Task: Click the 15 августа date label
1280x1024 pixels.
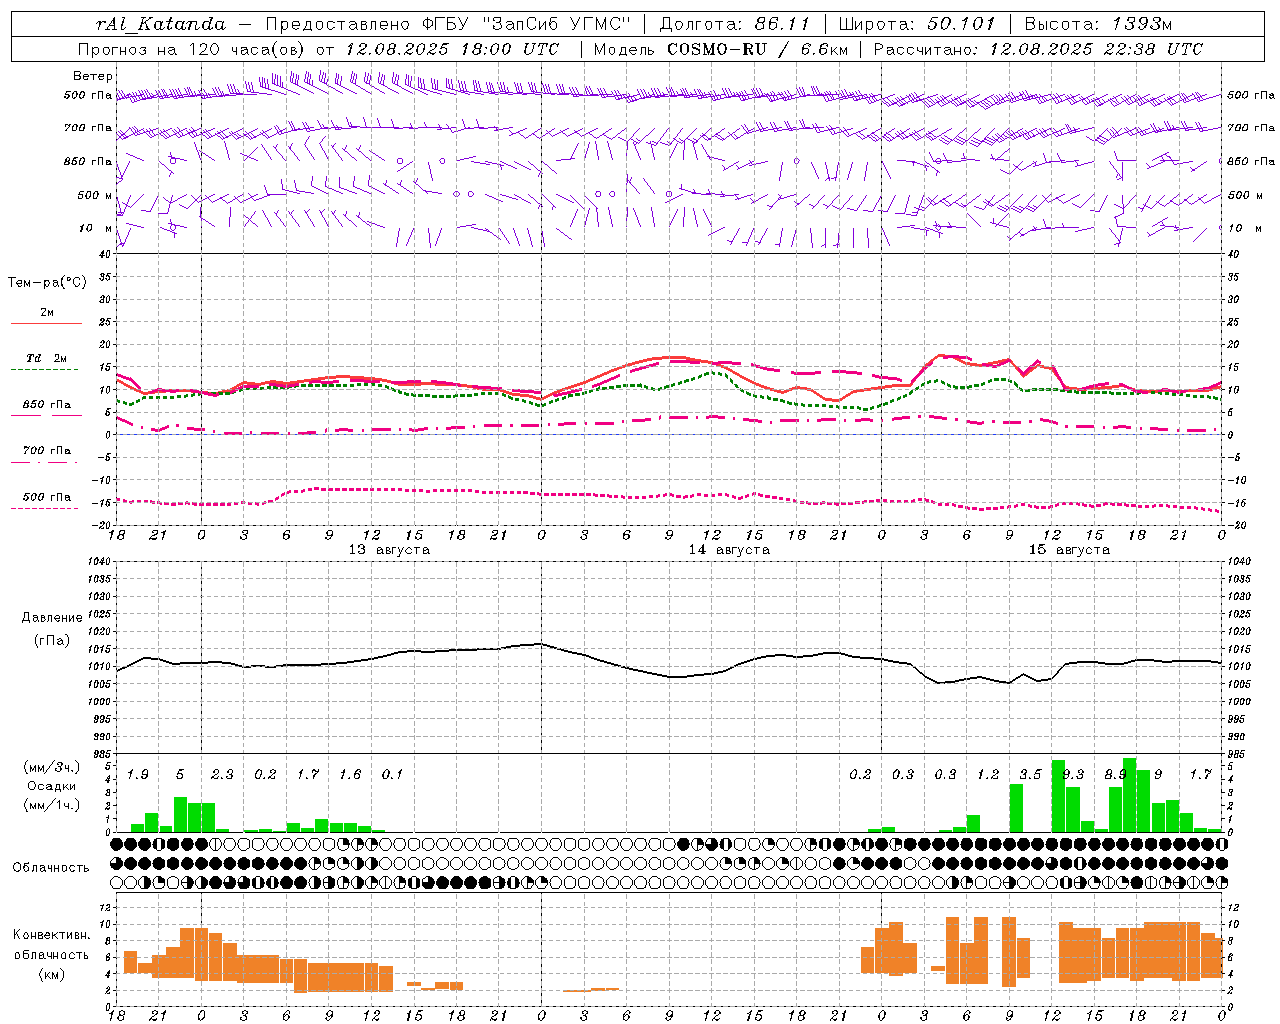Action: (x=1069, y=550)
